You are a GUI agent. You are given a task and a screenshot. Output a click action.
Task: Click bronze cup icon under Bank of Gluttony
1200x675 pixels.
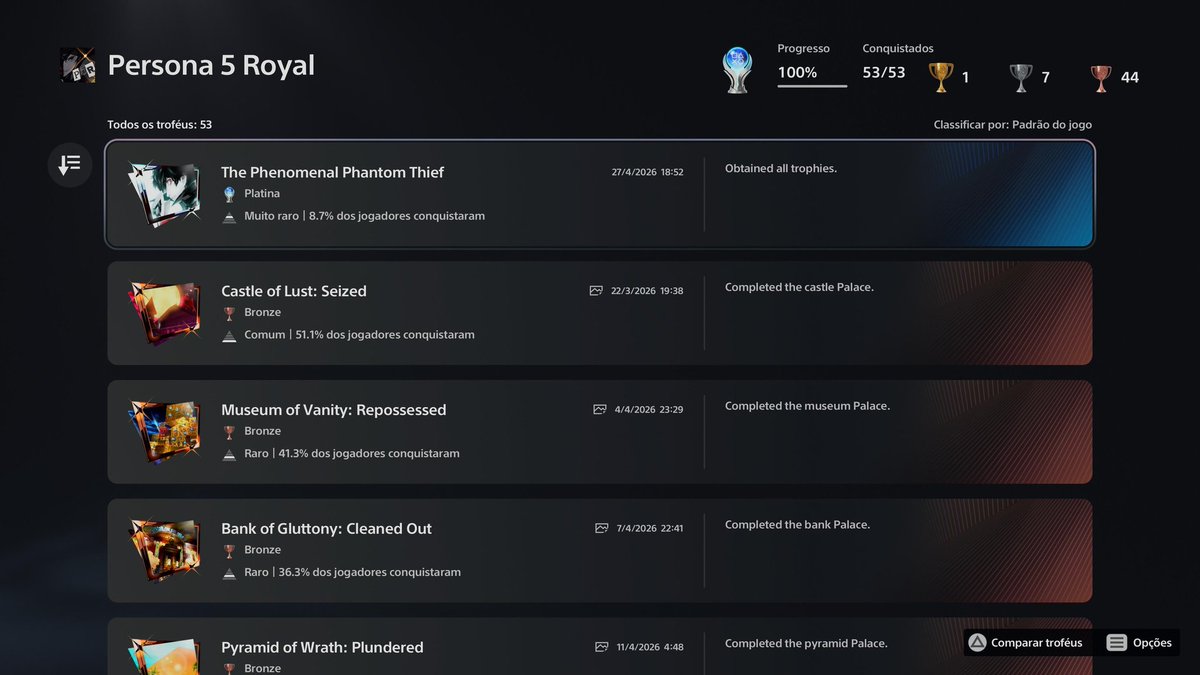tap(229, 551)
